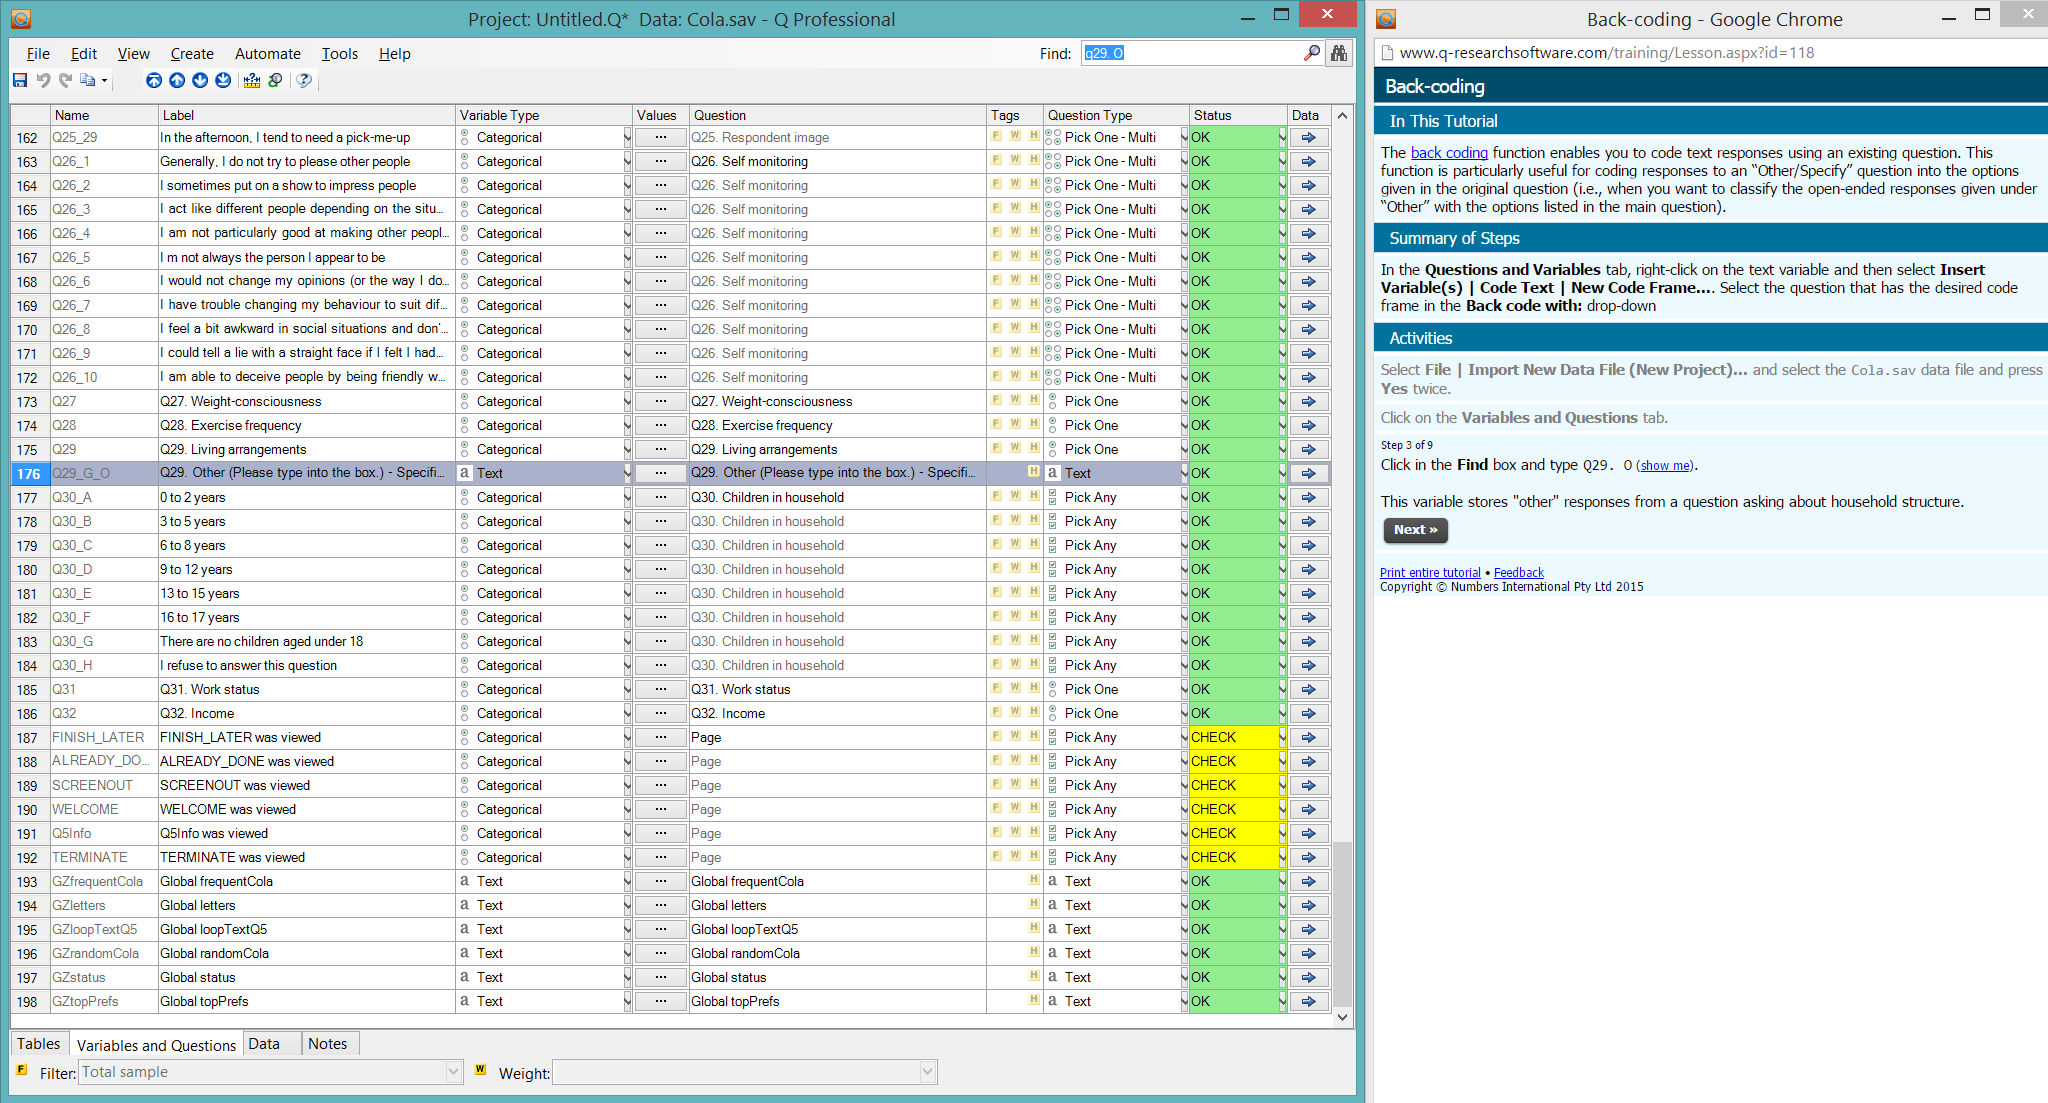Open the back coding hyperlink

point(1449,153)
